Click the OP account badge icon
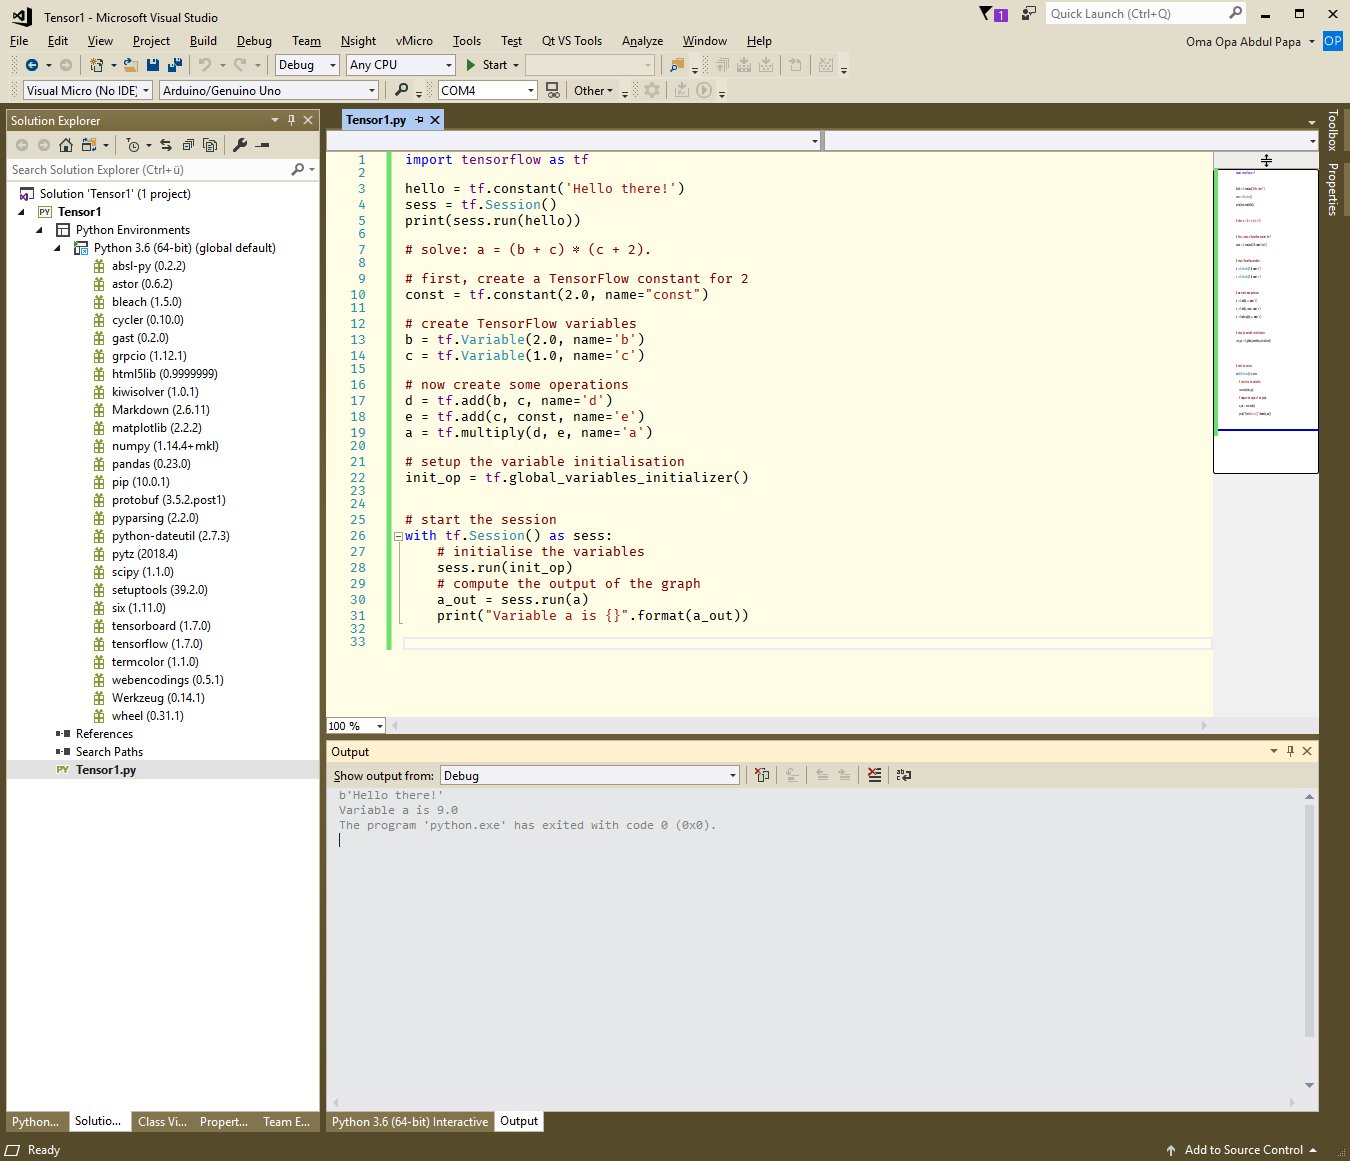 1332,41
